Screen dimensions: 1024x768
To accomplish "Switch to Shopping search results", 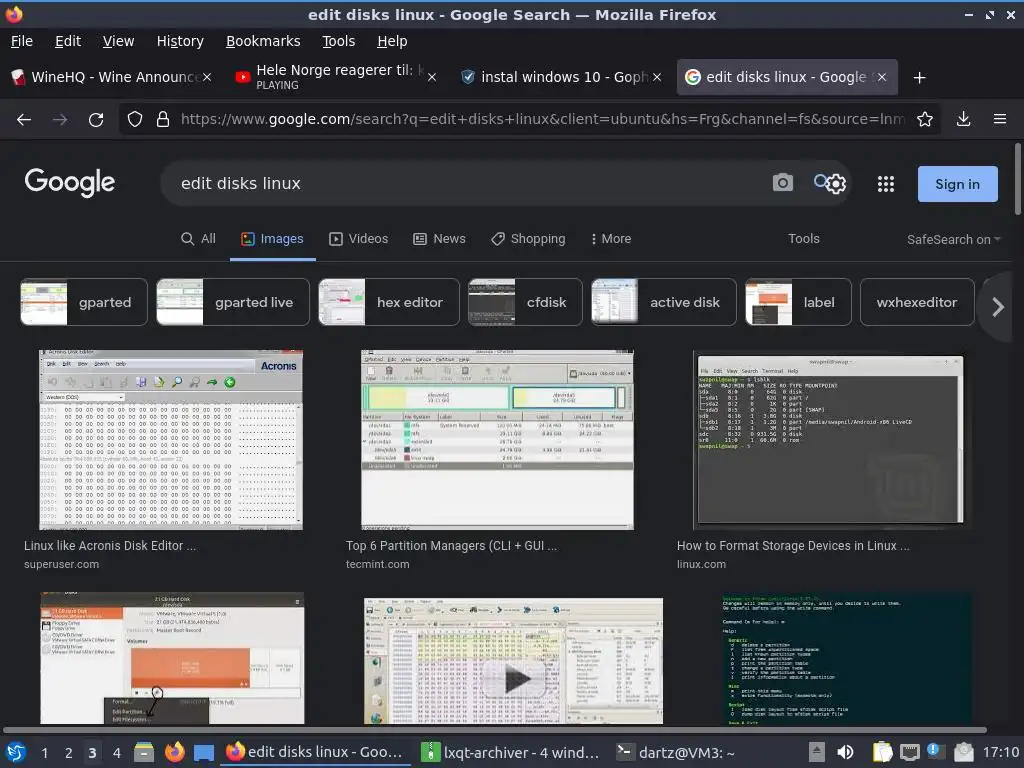I will [x=528, y=239].
